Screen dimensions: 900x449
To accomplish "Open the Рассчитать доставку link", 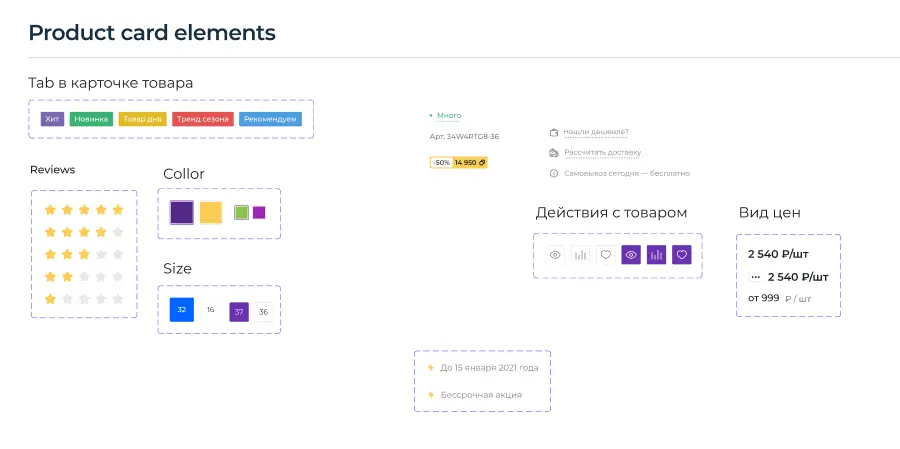I will pyautogui.click(x=602, y=153).
